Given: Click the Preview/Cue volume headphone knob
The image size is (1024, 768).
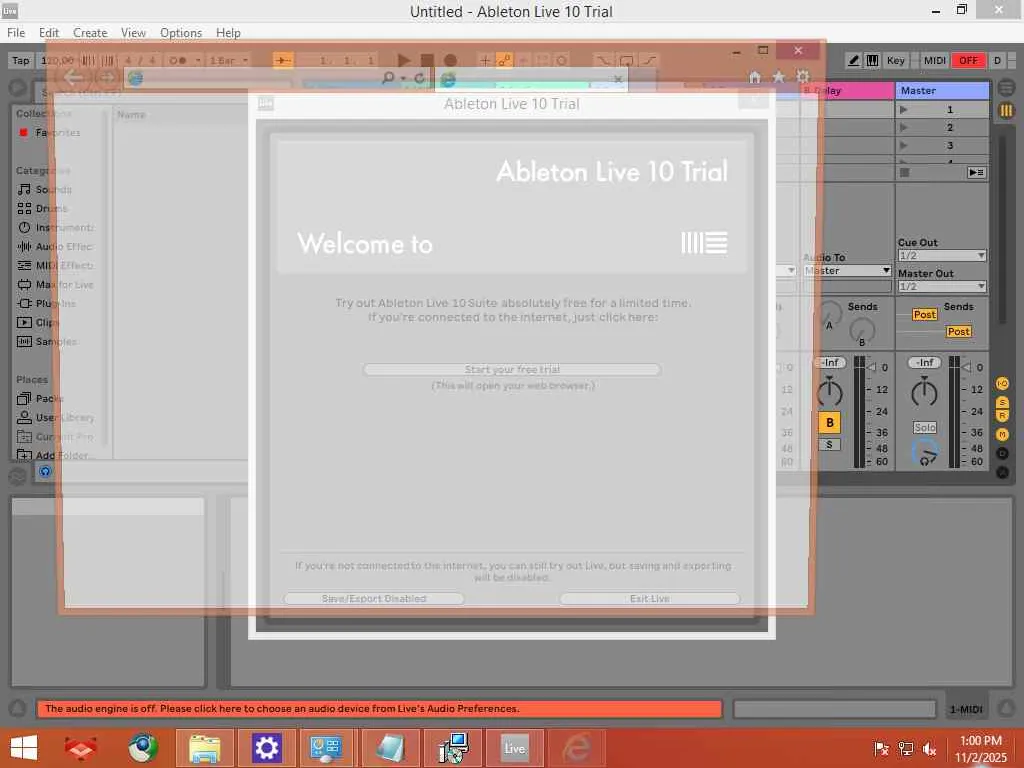Looking at the screenshot, I should [925, 453].
